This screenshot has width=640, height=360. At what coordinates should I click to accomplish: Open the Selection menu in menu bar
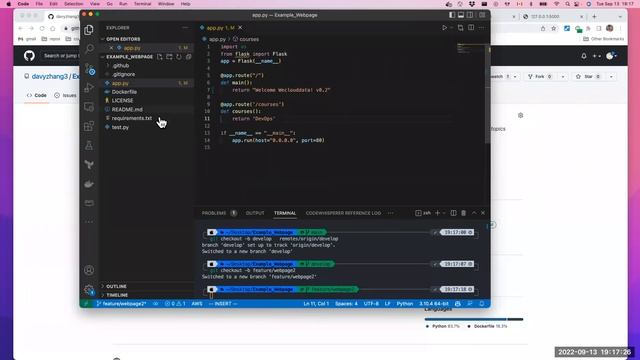(x=73, y=4)
